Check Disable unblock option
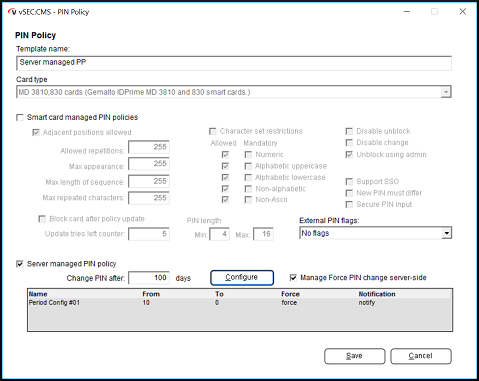 click(x=349, y=131)
